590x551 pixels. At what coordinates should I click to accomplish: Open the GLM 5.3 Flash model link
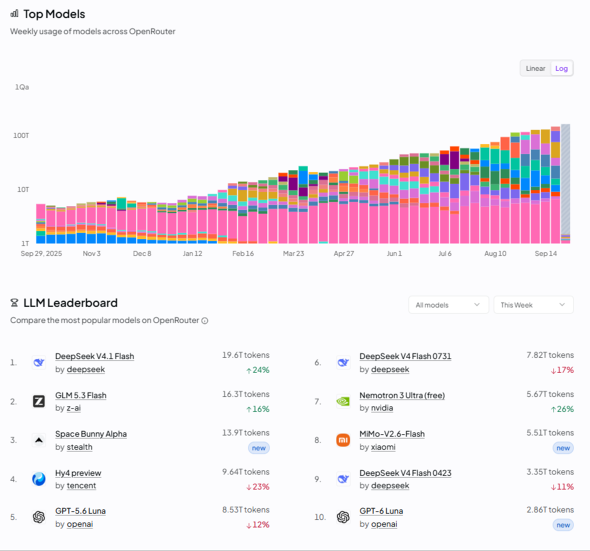(x=81, y=395)
